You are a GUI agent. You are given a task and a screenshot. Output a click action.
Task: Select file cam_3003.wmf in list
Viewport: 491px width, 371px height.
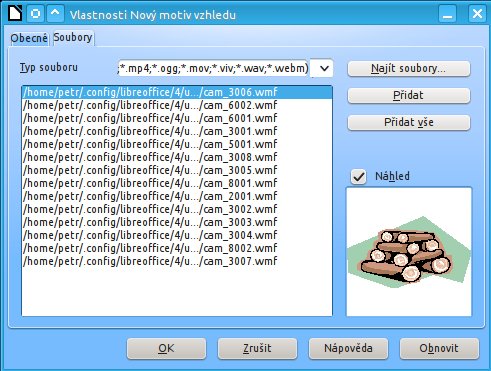pos(177,222)
